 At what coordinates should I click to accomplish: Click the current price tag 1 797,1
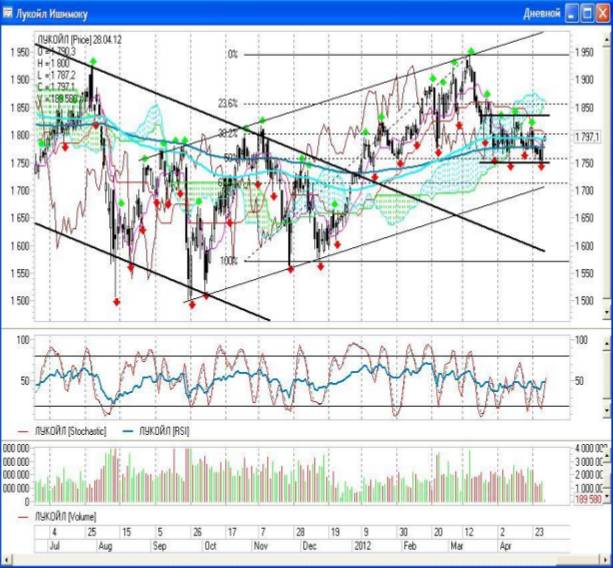[587, 137]
